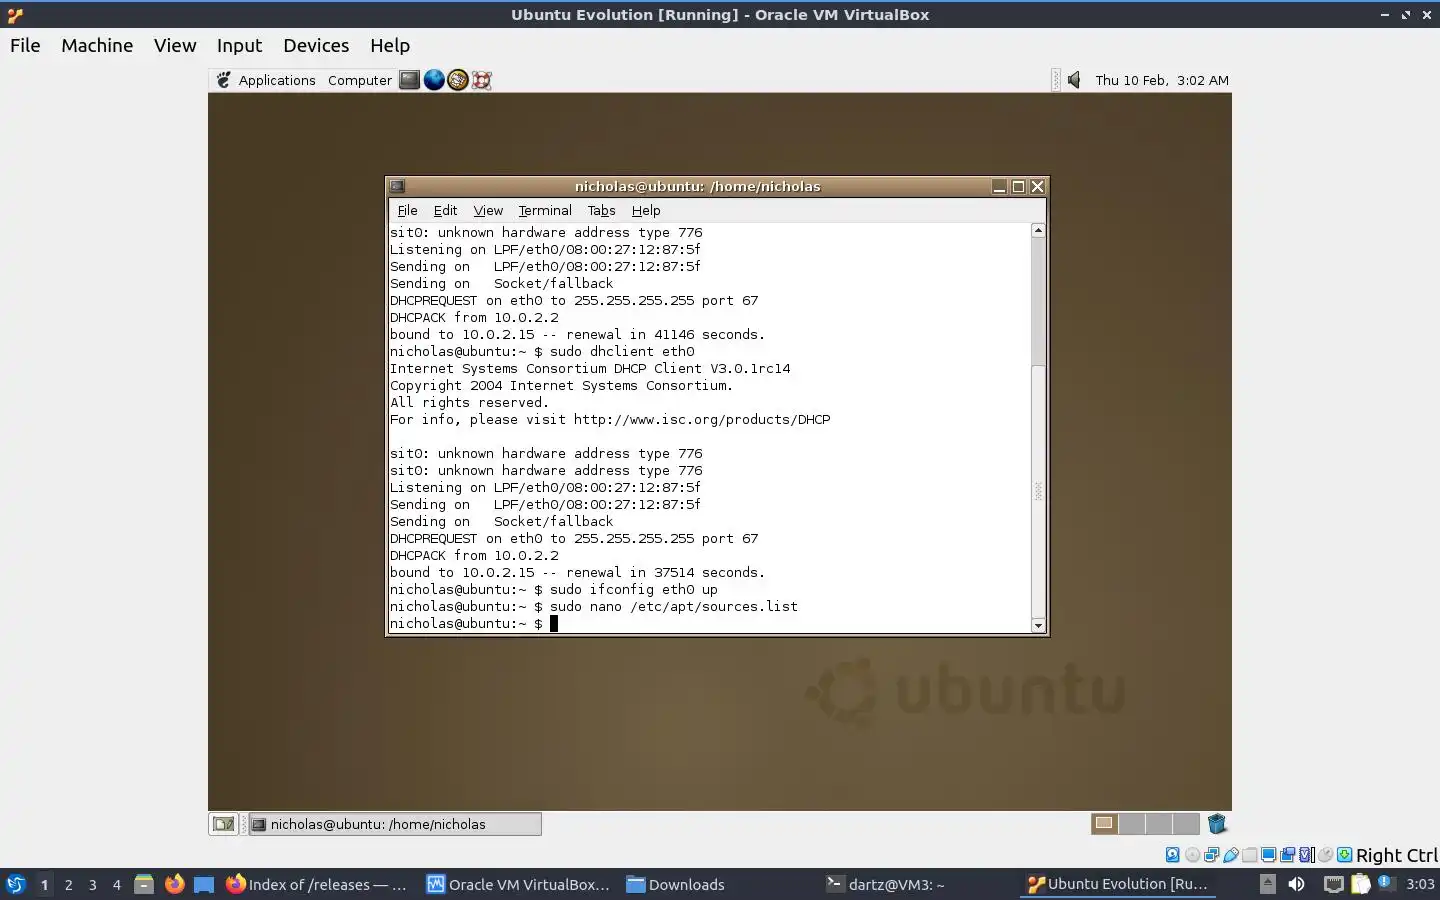The height and width of the screenshot is (900, 1440).
Task: Open VirtualBox Devices menu
Action: [316, 45]
